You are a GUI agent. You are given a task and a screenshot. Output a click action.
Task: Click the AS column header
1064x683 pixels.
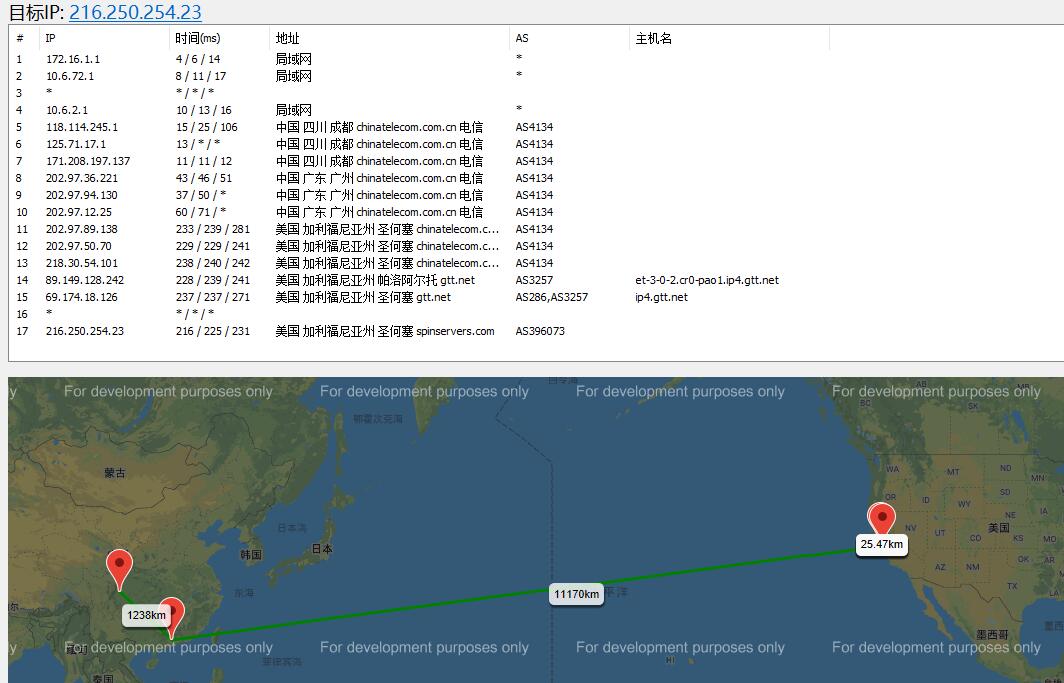(x=522, y=38)
